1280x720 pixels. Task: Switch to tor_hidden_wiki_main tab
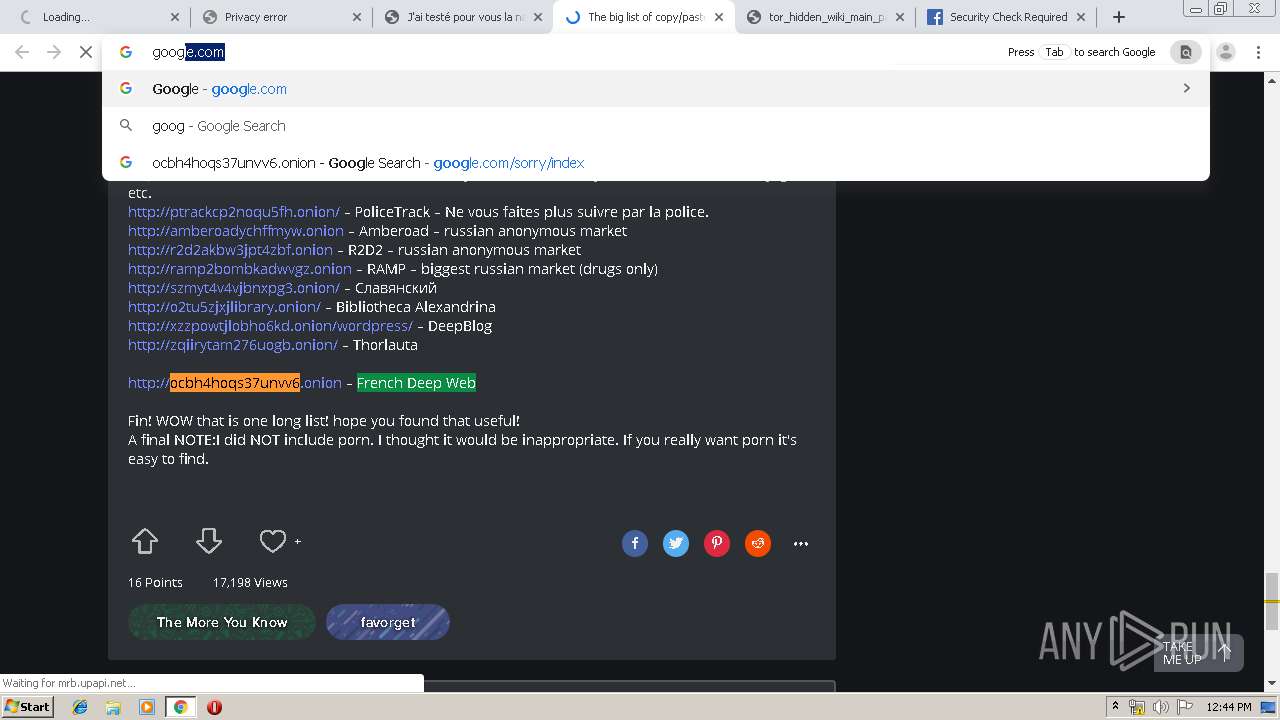pyautogui.click(x=824, y=17)
